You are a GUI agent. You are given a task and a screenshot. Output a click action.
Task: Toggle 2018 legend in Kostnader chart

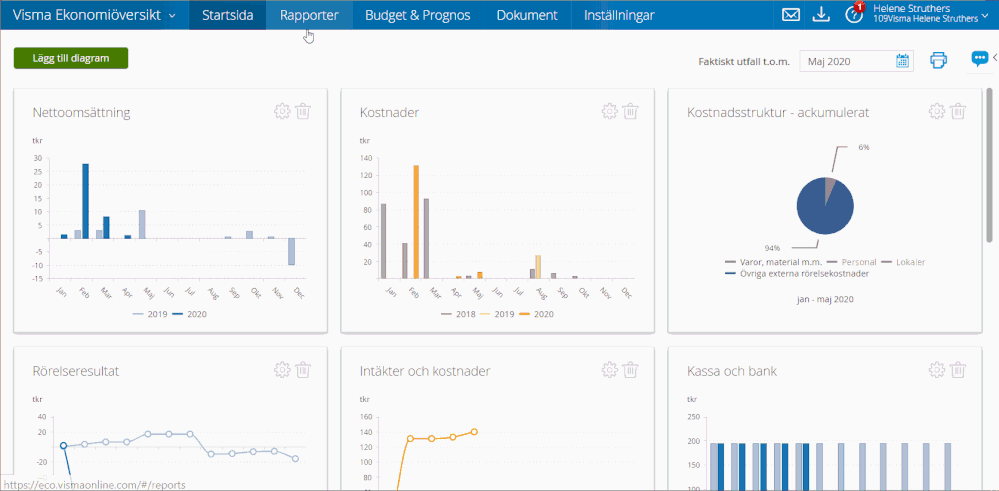click(x=458, y=314)
